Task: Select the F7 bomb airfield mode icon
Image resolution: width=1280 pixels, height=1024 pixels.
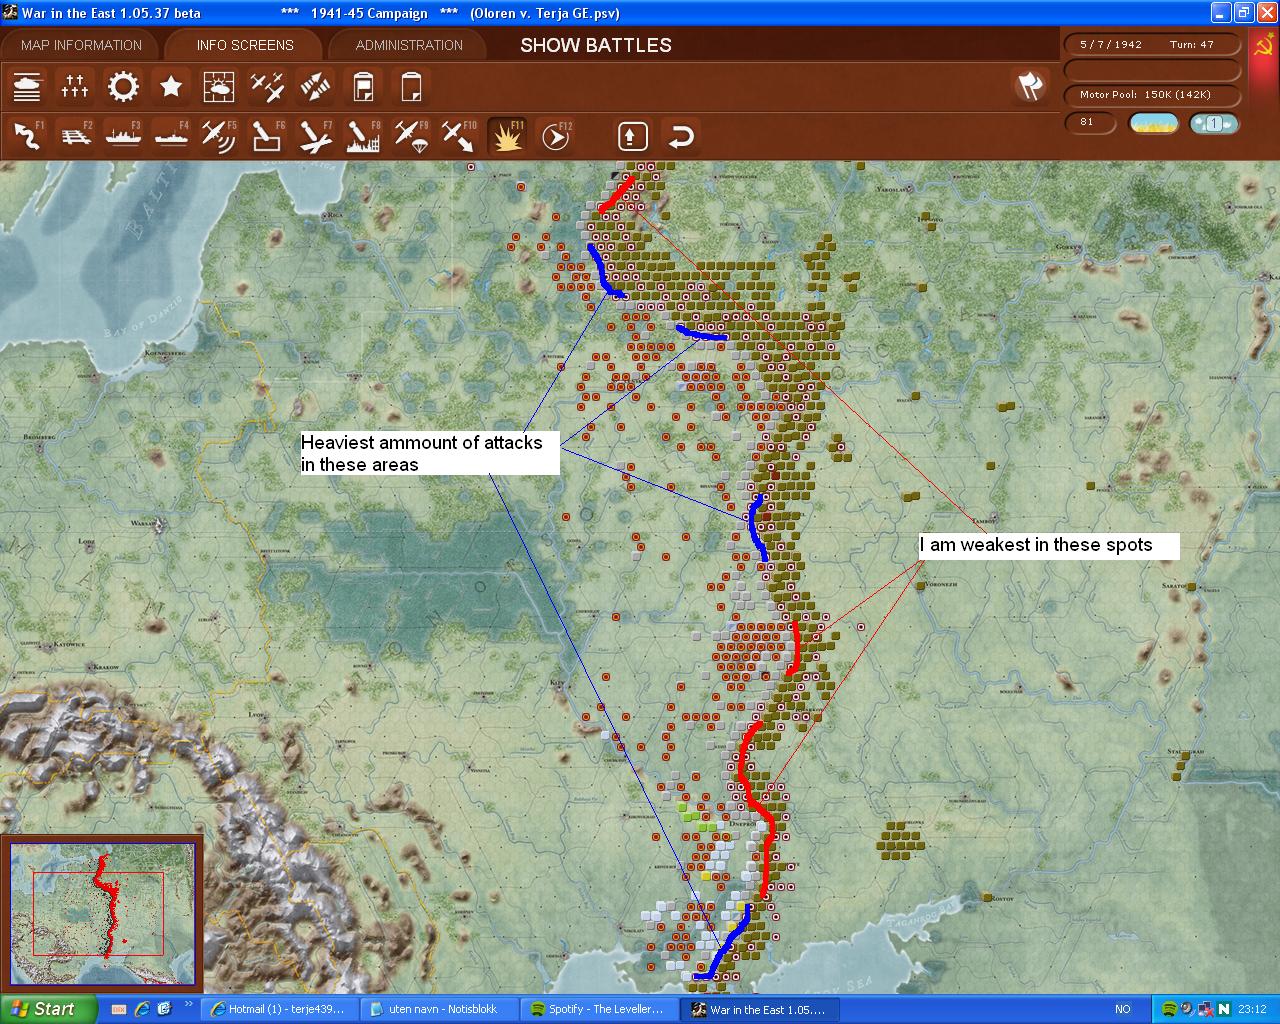Action: [315, 135]
